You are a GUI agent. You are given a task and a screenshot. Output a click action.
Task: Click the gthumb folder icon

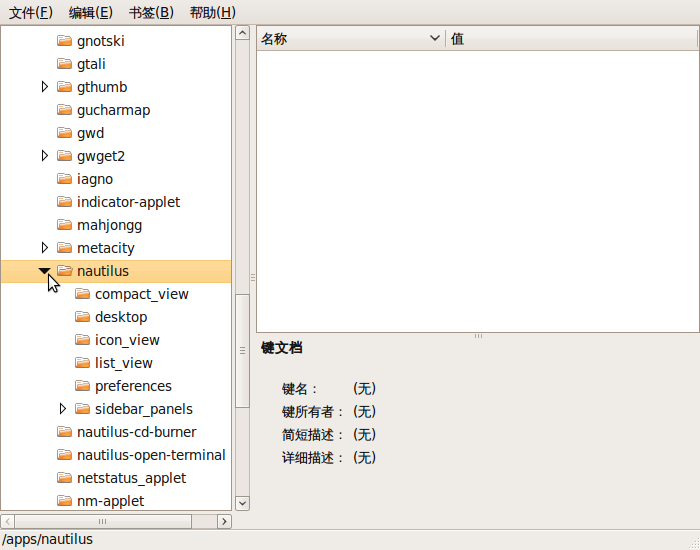click(64, 87)
